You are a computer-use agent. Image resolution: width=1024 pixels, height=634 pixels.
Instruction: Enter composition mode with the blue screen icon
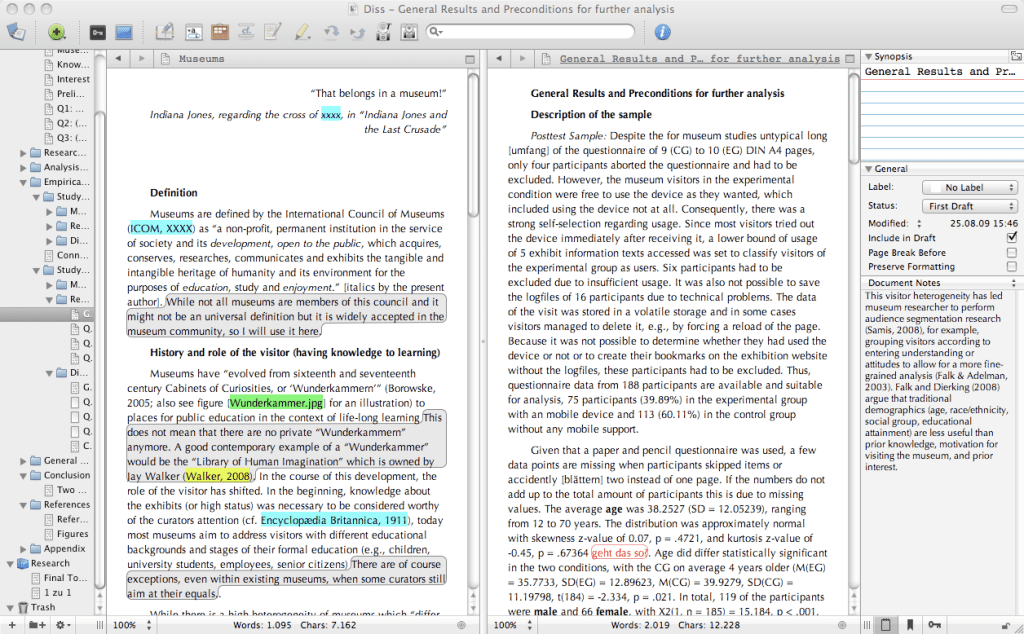[124, 31]
